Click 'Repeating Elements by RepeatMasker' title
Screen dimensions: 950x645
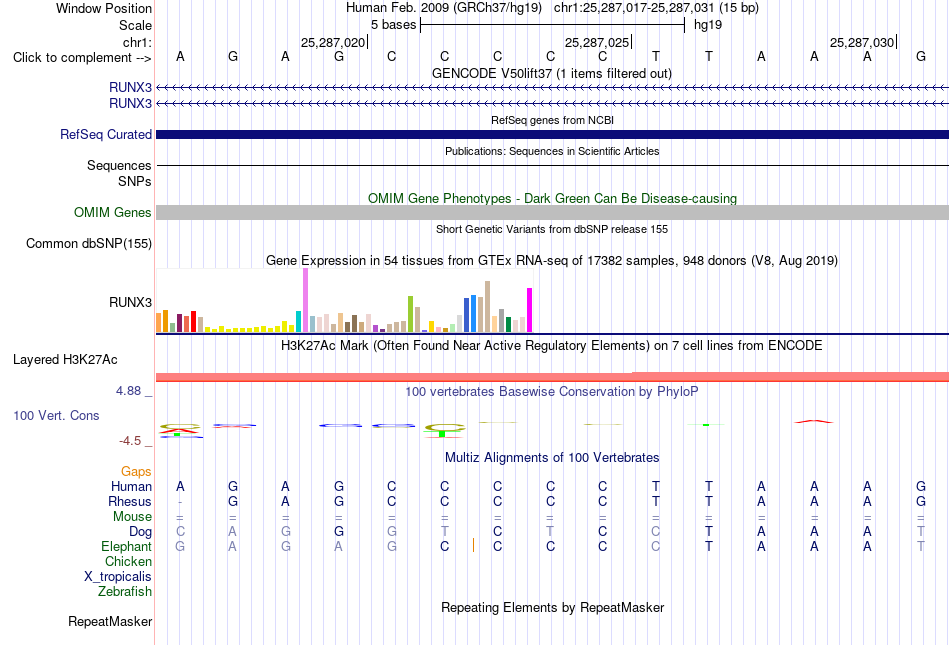tap(553, 608)
